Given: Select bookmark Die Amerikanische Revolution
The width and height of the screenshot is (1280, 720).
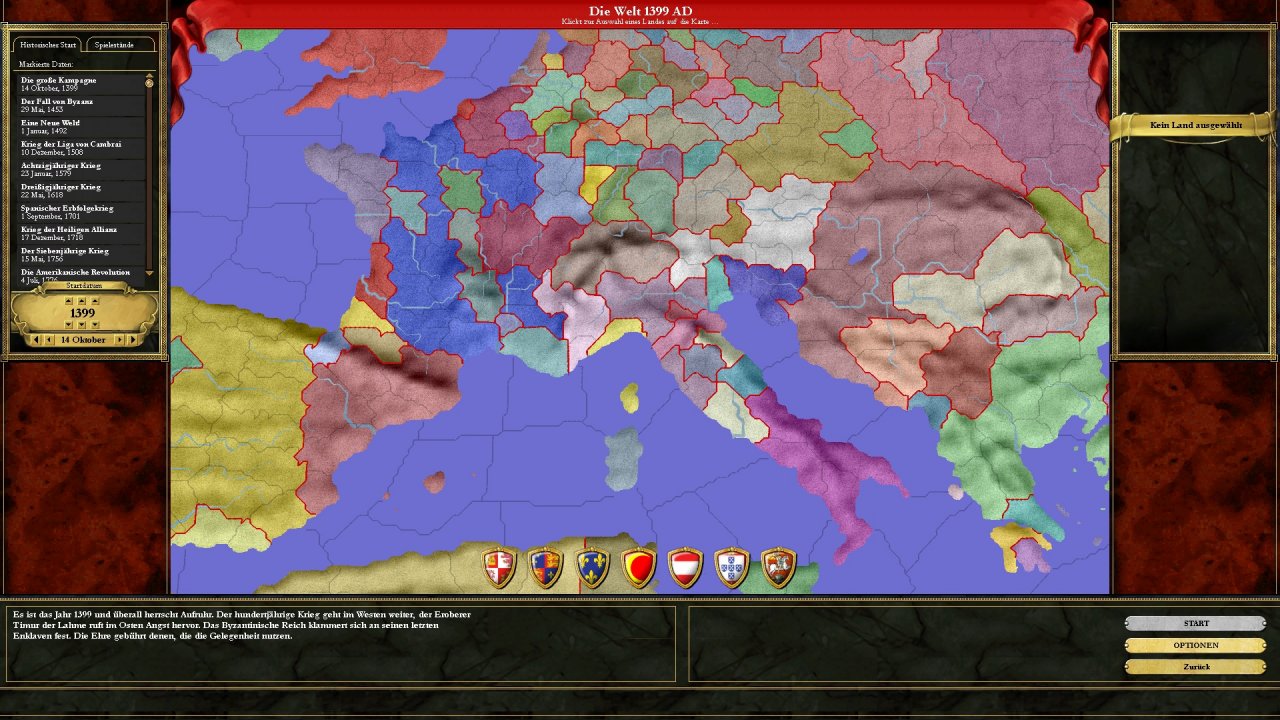Looking at the screenshot, I should click(x=82, y=274).
